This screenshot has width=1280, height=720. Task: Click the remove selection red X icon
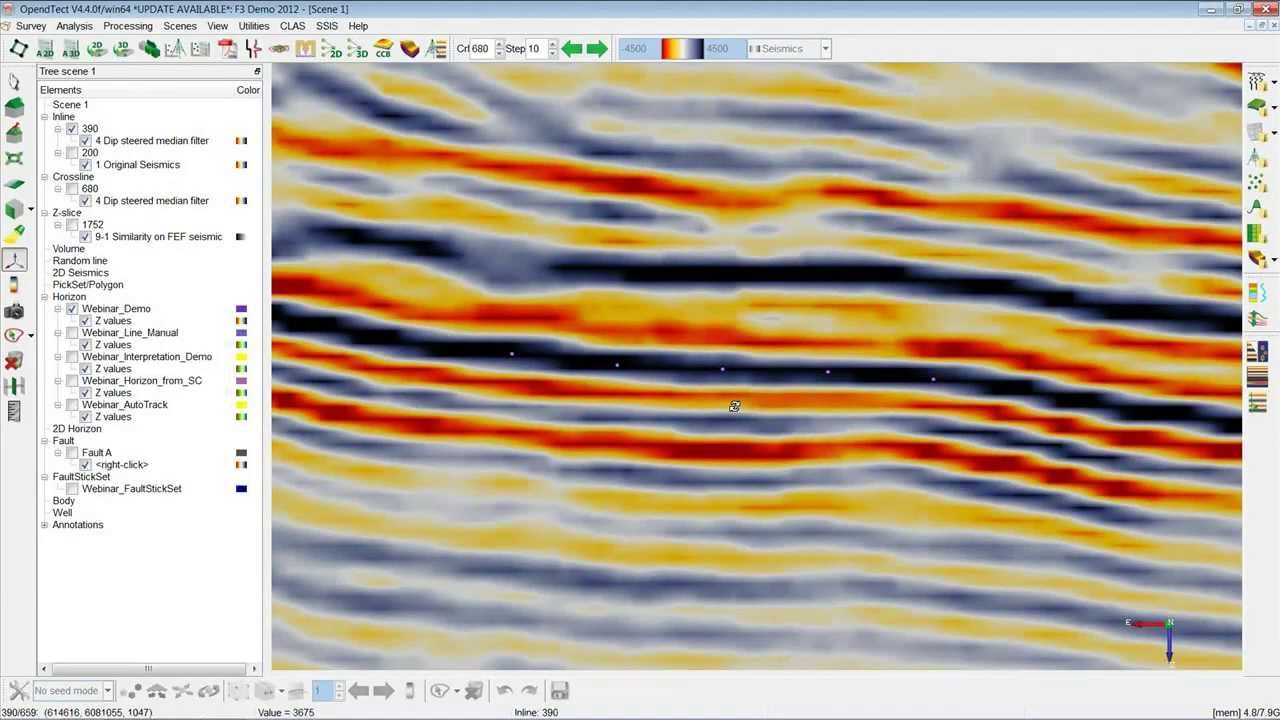(x=14, y=361)
